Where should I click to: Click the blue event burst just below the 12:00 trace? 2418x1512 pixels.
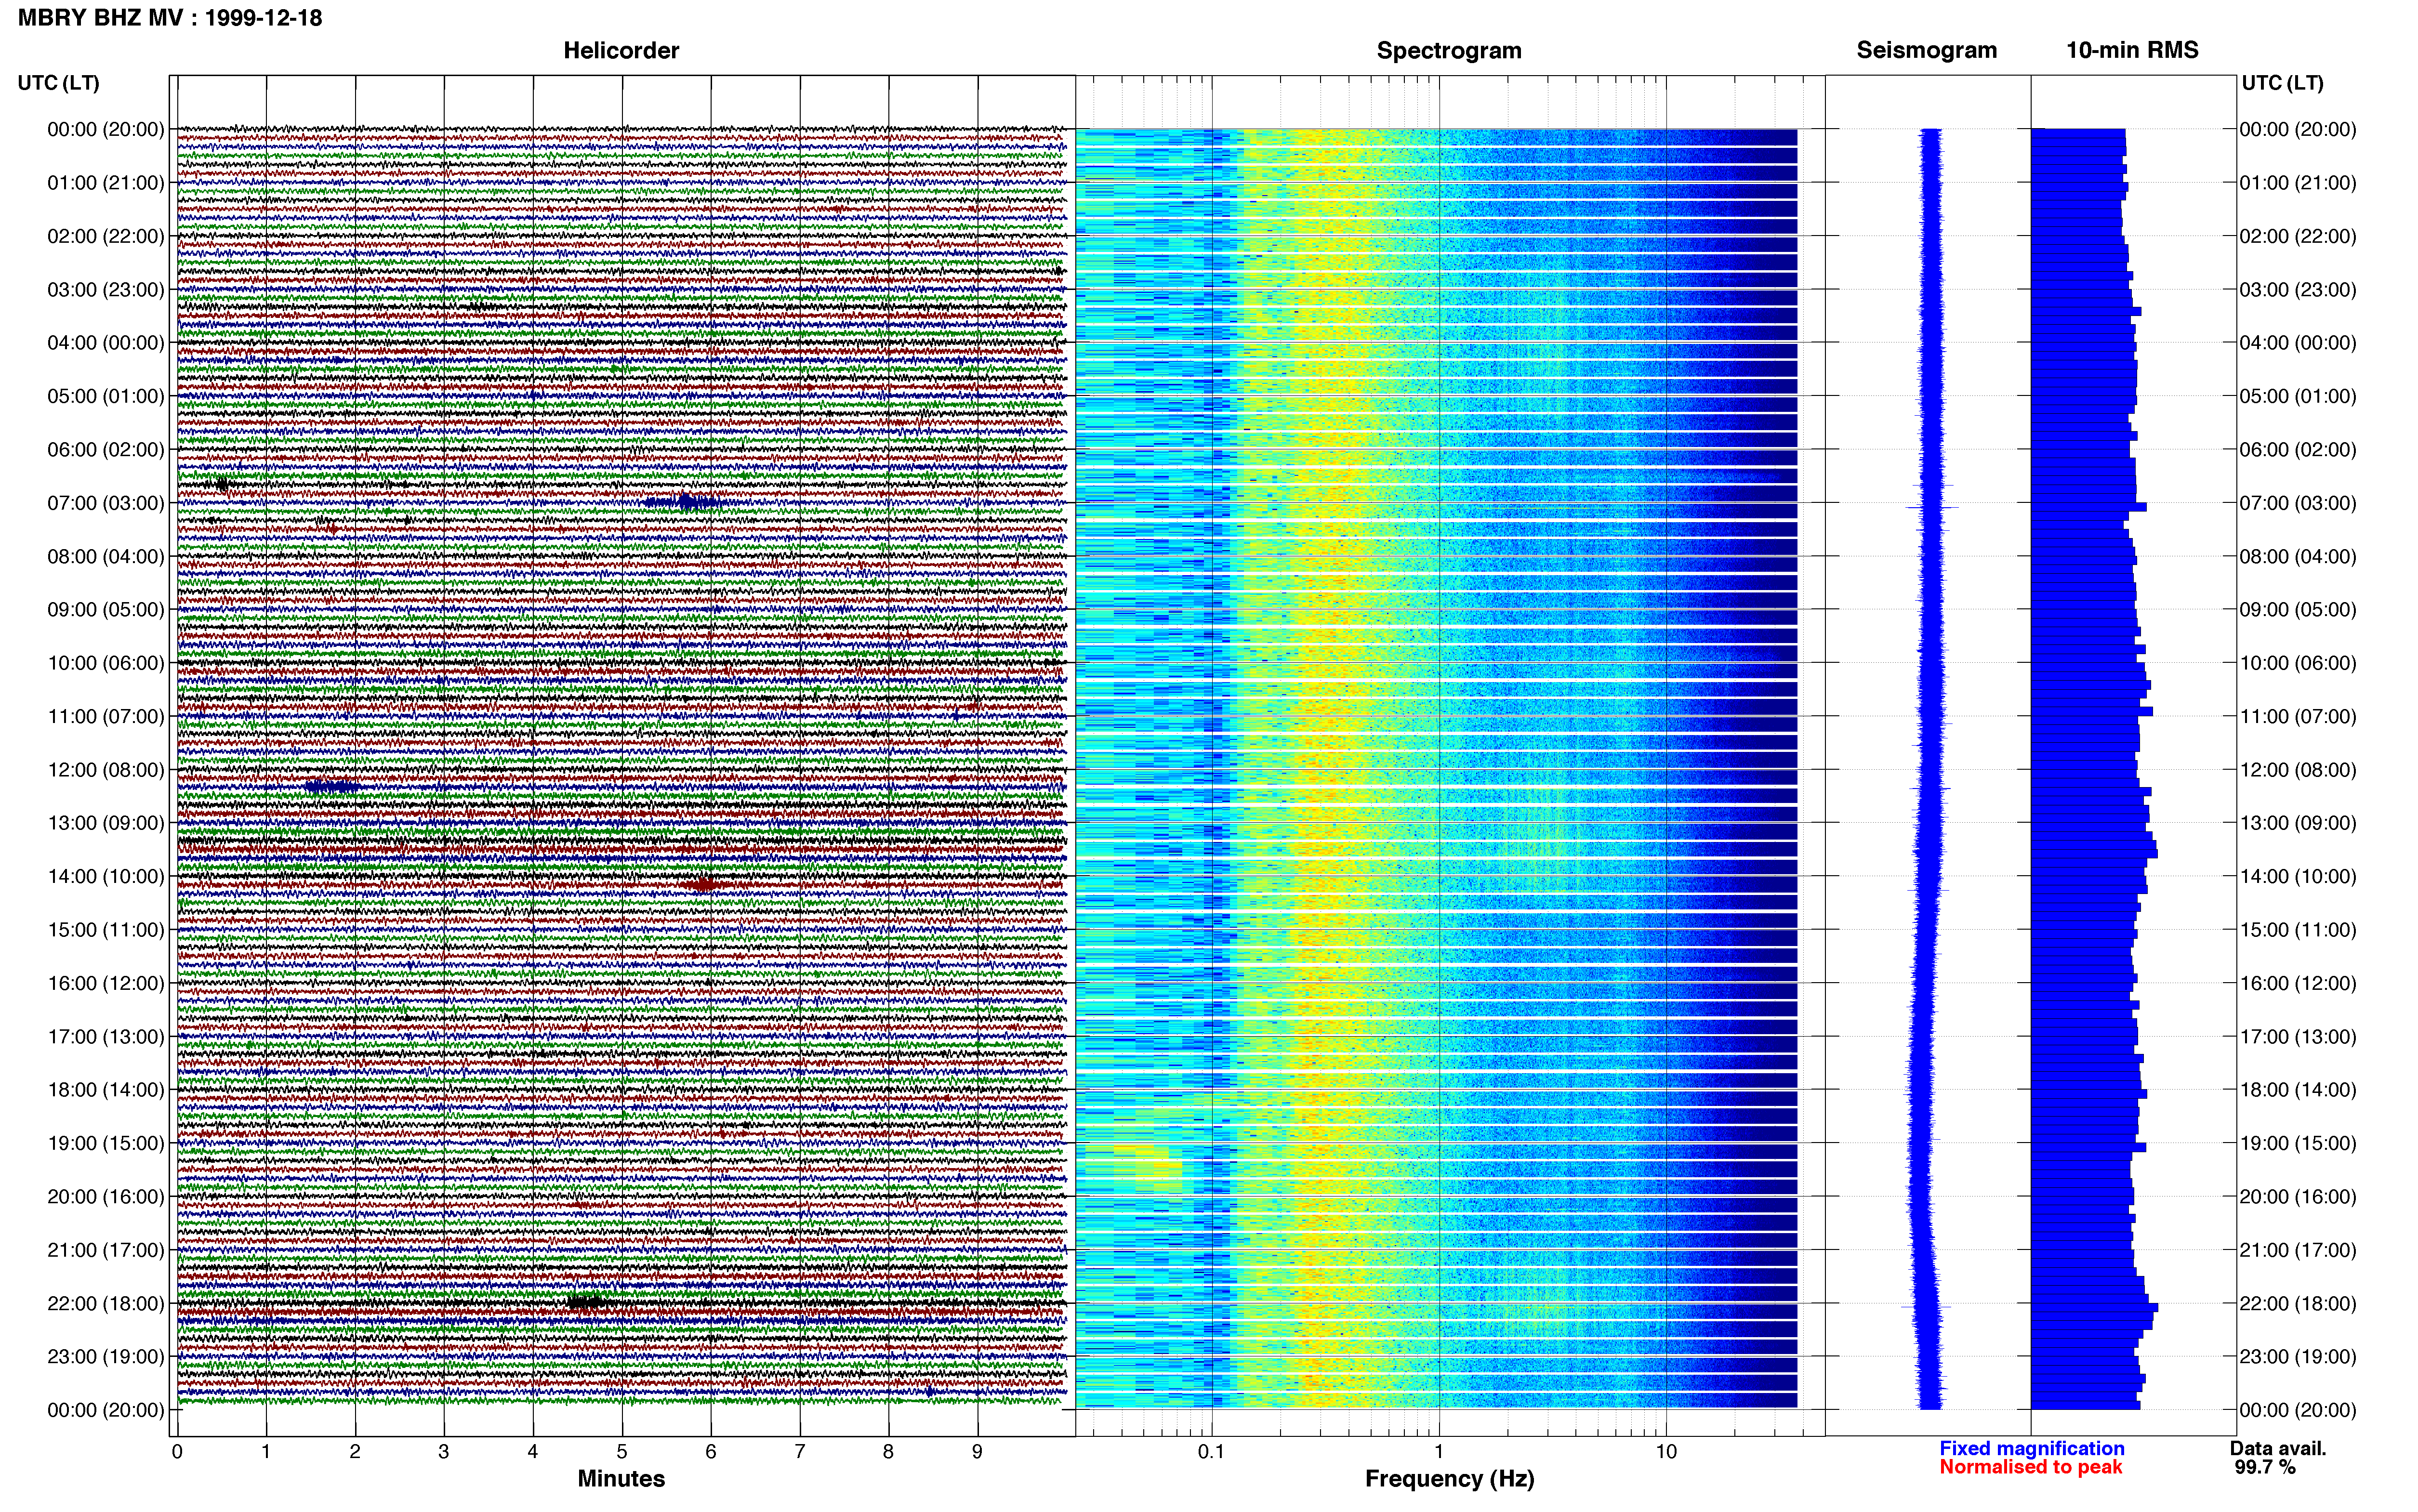[332, 787]
